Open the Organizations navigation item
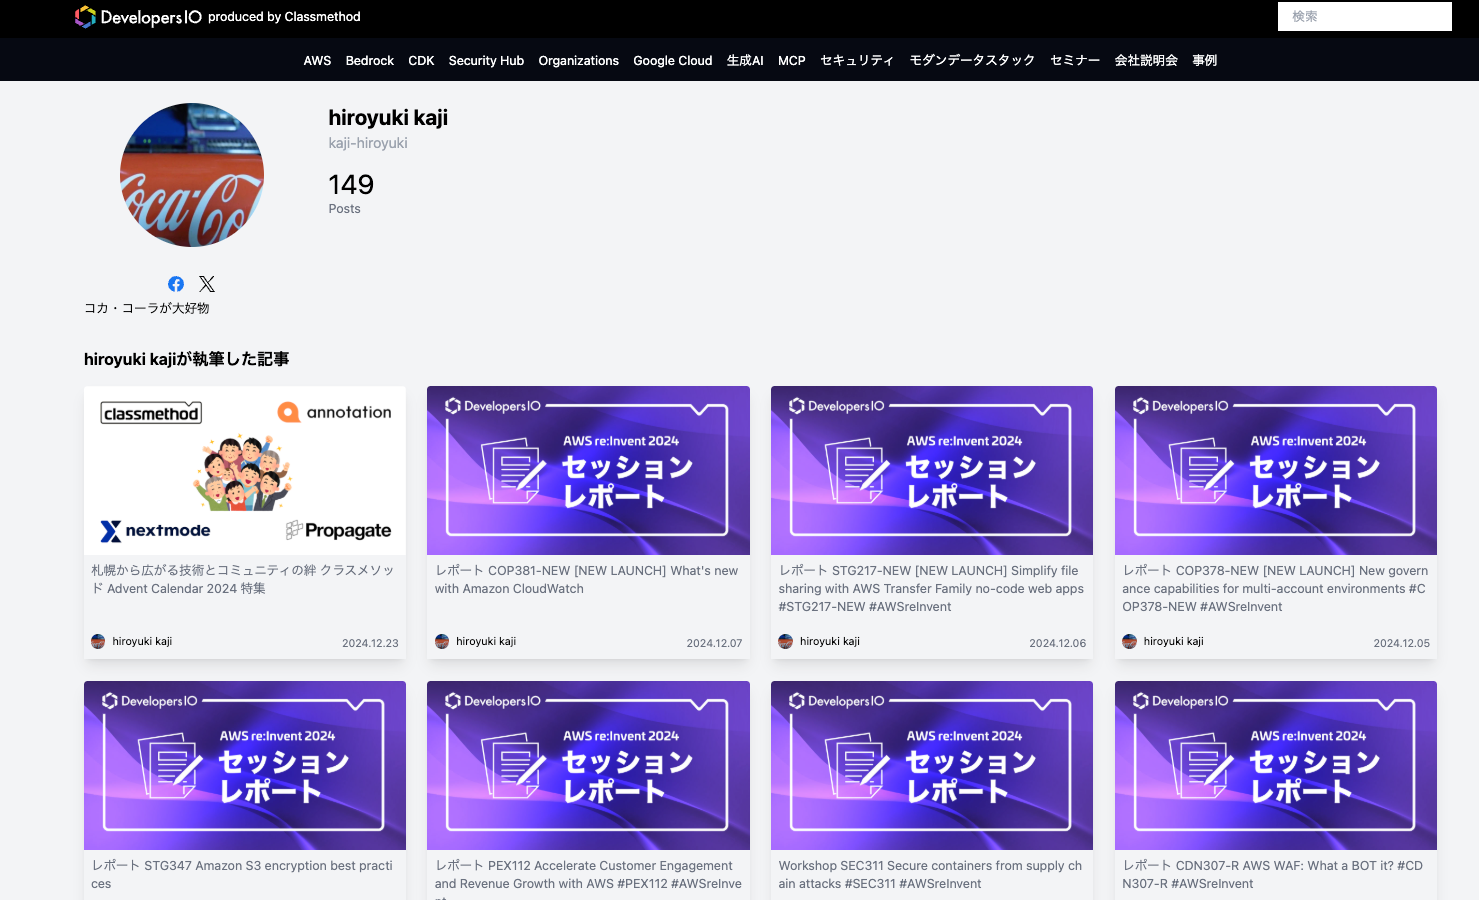The width and height of the screenshot is (1479, 900). pyautogui.click(x=579, y=61)
